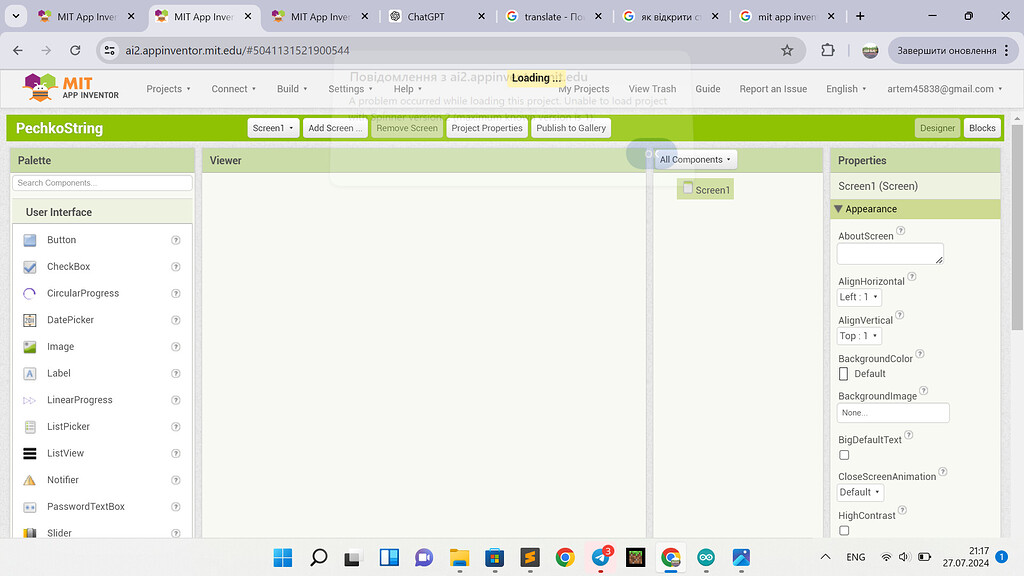This screenshot has width=1024, height=576.
Task: Click the DatePicker palette icon
Action: click(30, 320)
